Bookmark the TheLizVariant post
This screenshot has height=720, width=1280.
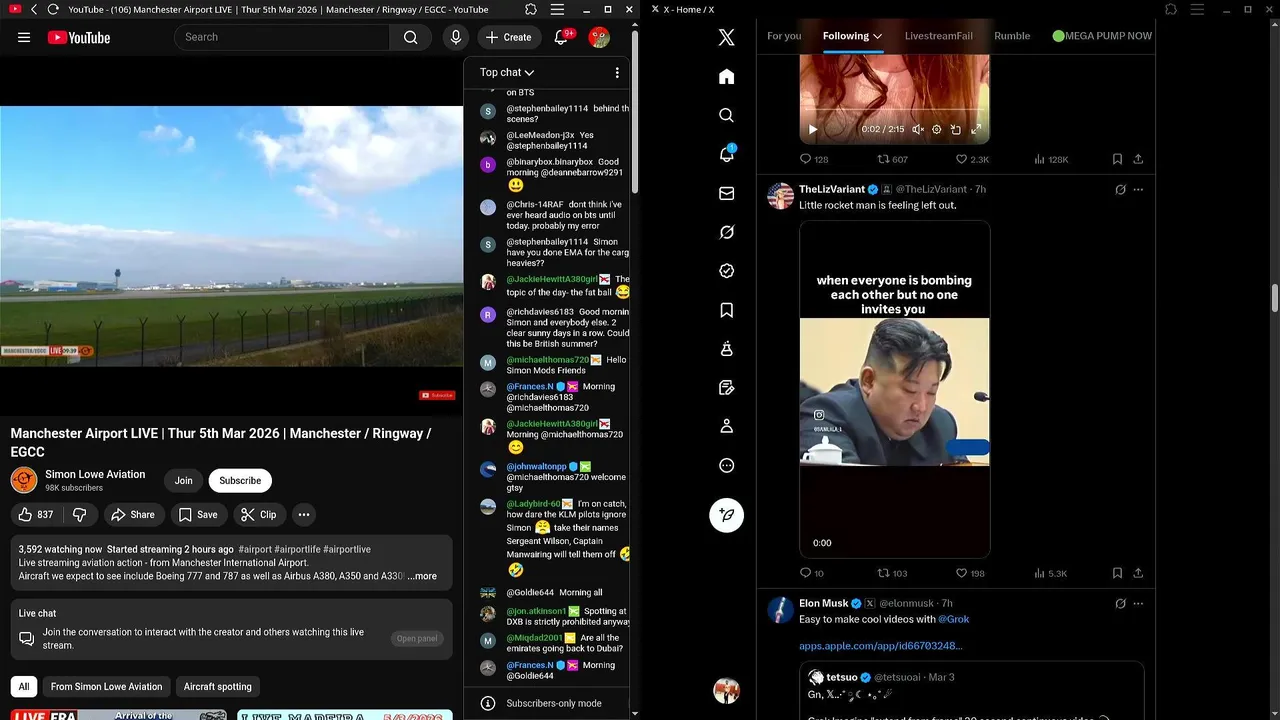pos(1117,573)
